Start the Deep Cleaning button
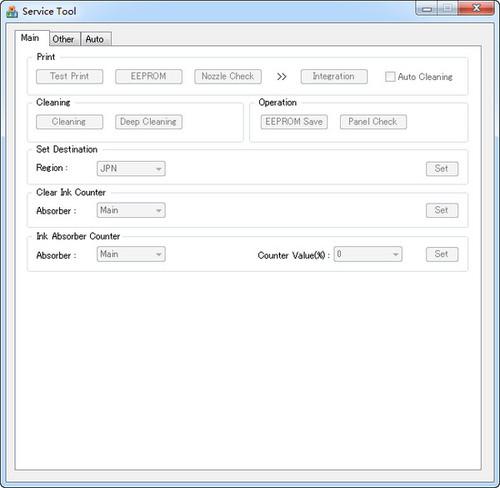The width and height of the screenshot is (500, 488). 149,122
